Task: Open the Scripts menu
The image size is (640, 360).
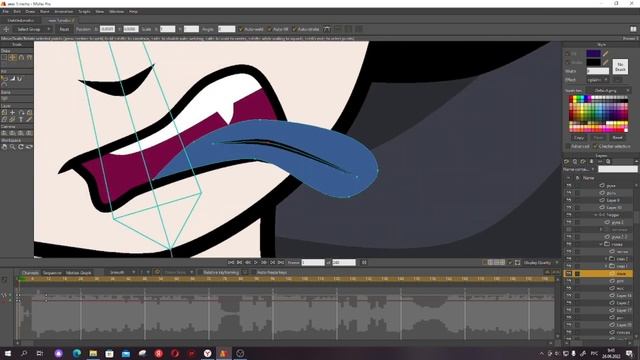Action: 84,12
